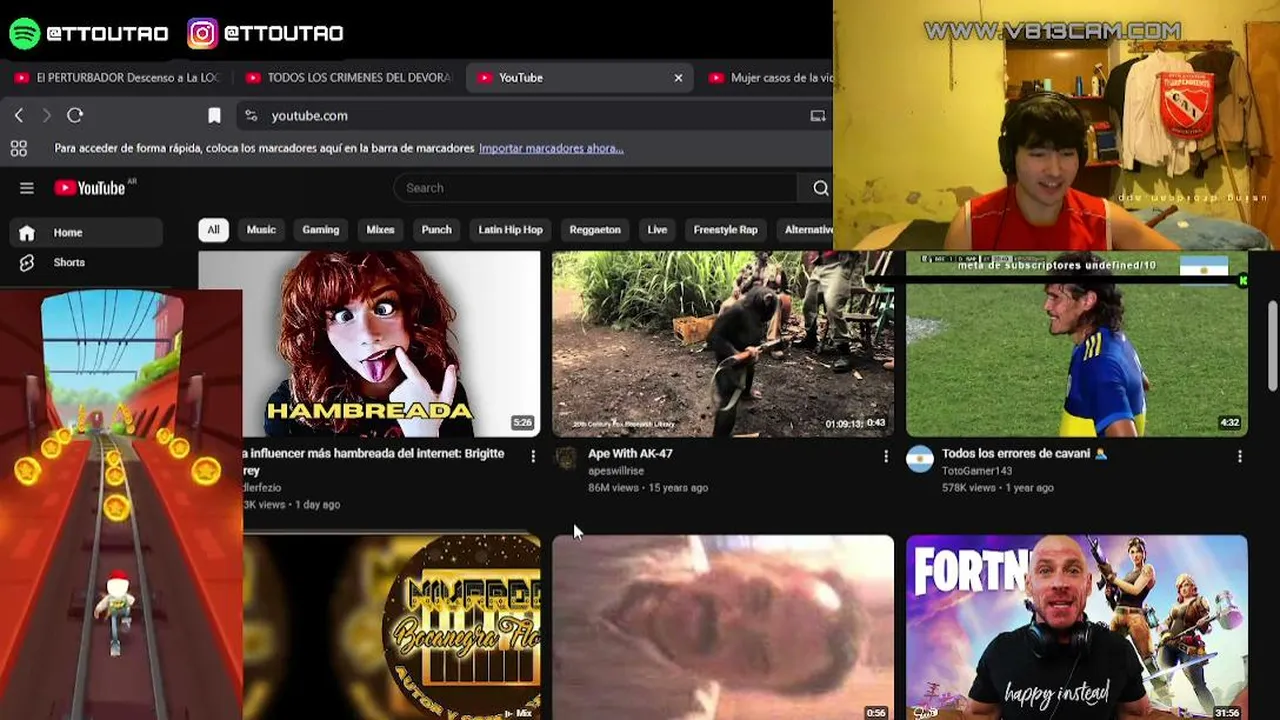Go back with the browser back arrow

[19, 116]
